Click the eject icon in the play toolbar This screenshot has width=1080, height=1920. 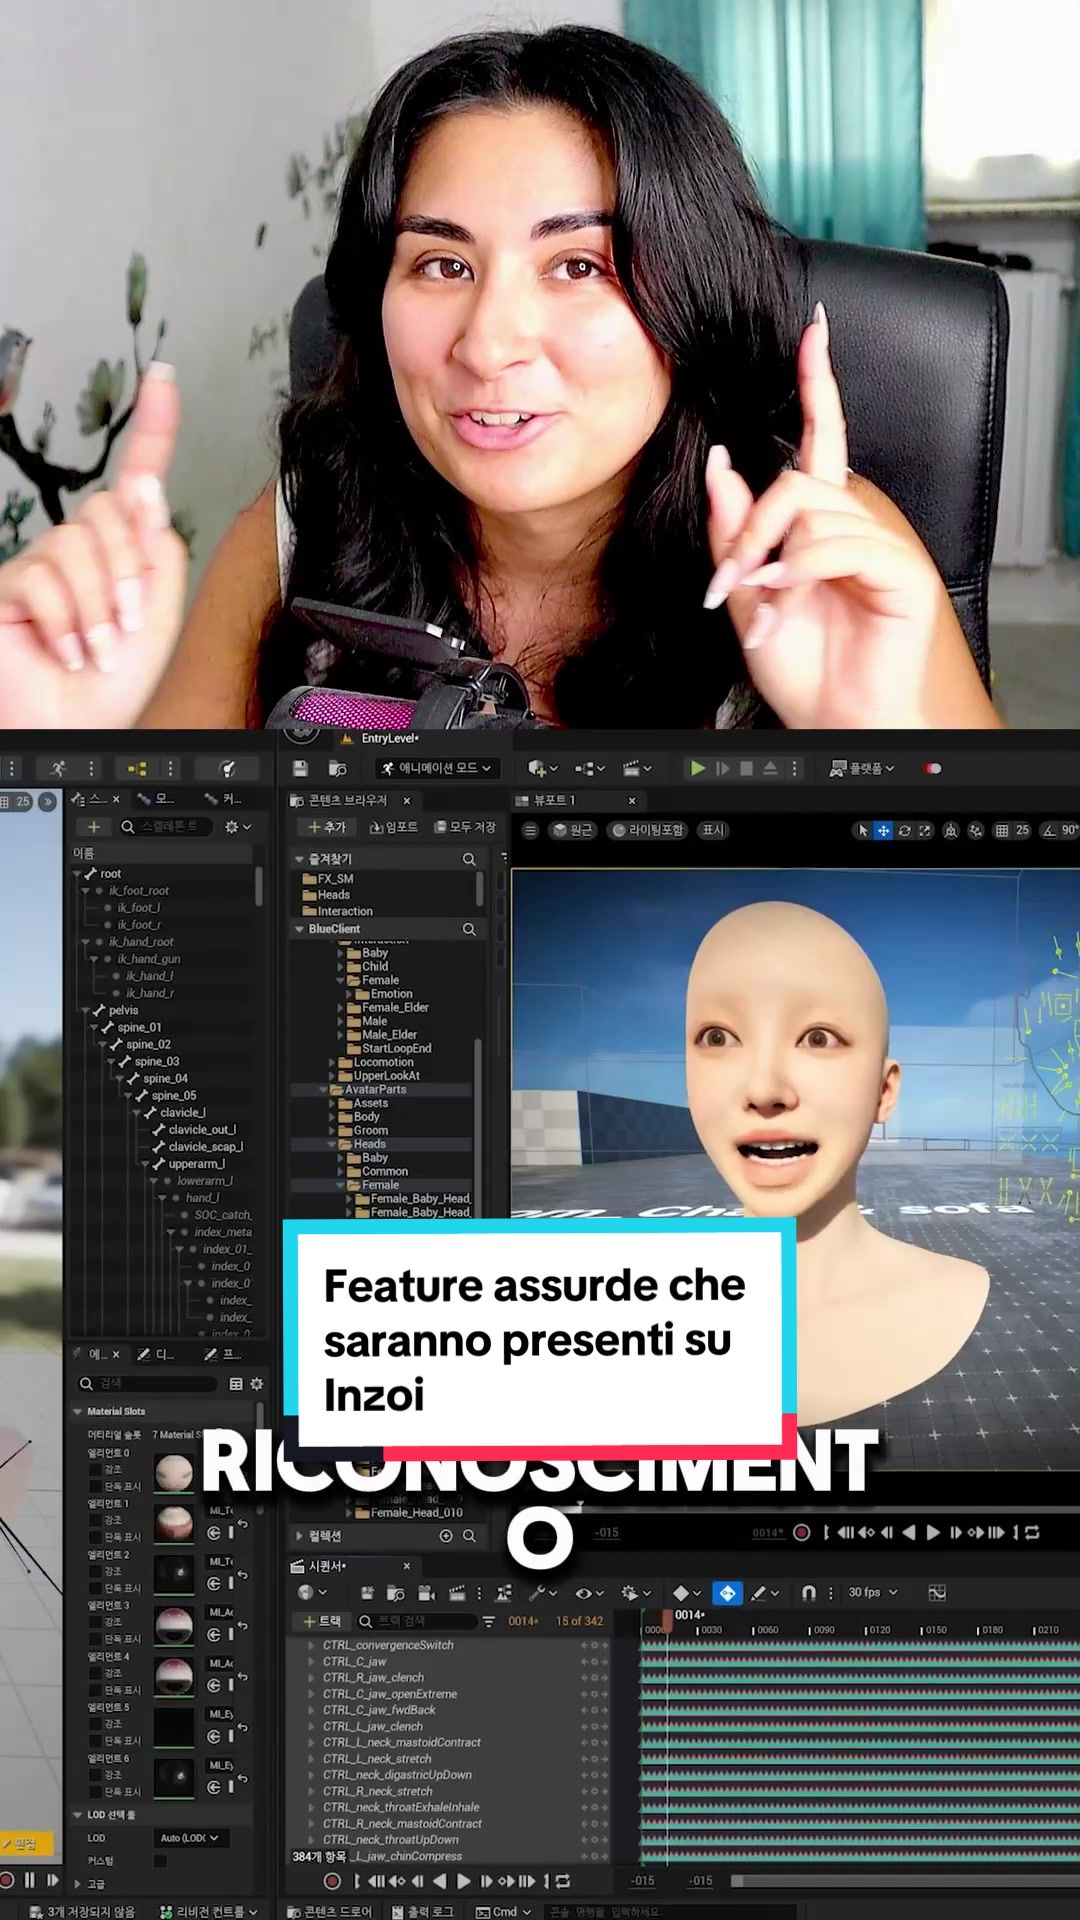(770, 768)
